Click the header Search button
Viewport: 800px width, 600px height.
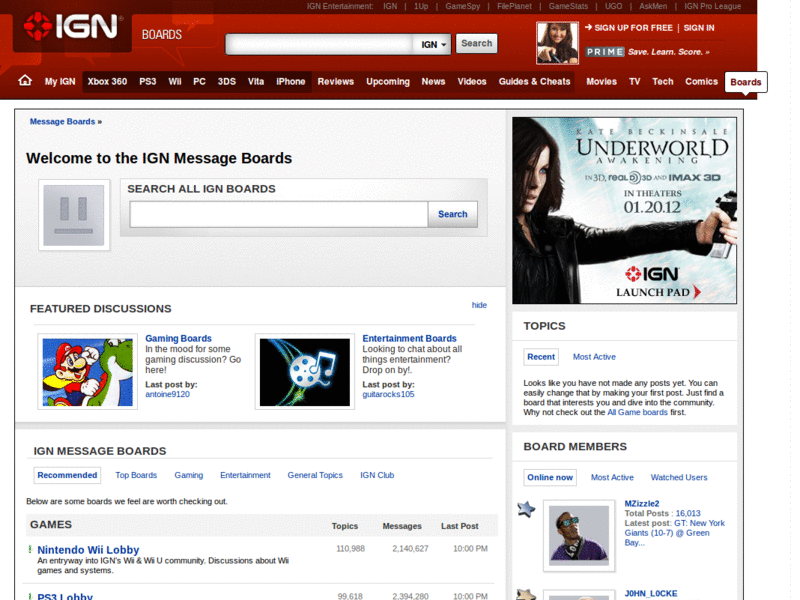(477, 43)
